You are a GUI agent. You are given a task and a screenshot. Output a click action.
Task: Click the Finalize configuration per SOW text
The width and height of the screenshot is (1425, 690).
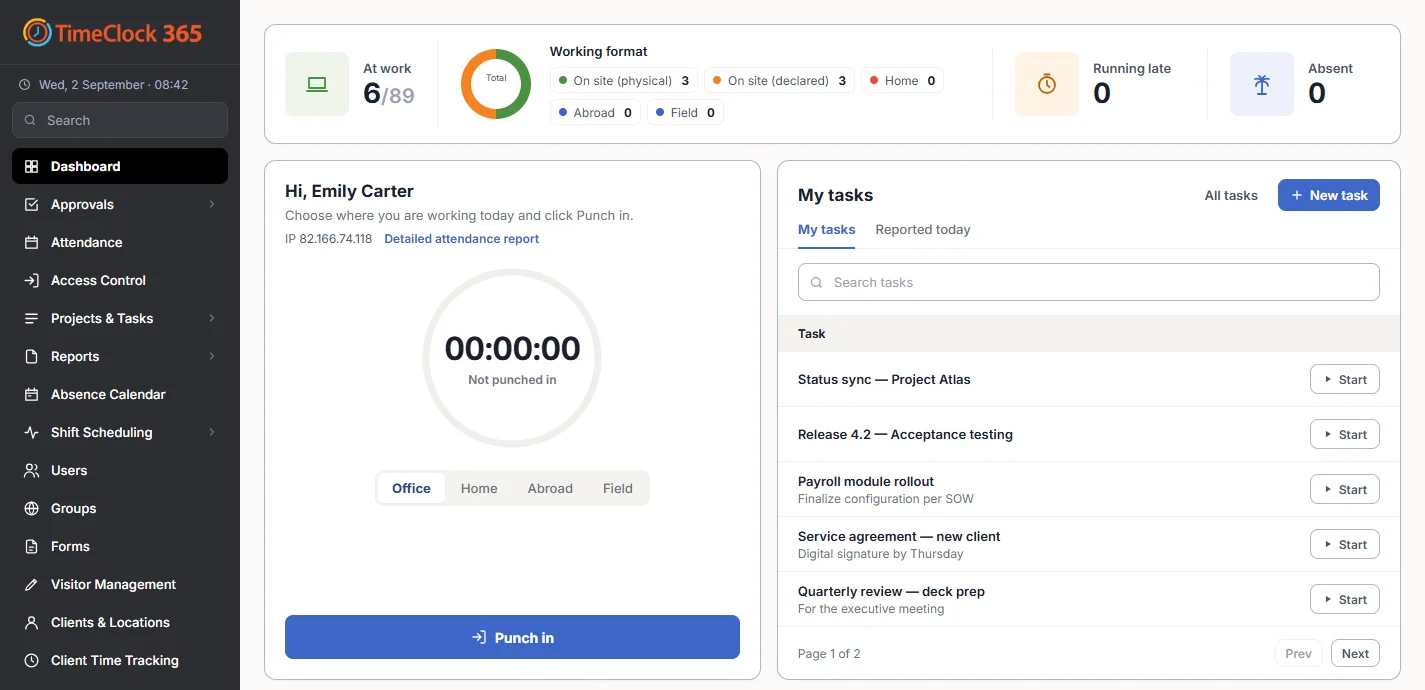pyautogui.click(x=885, y=498)
